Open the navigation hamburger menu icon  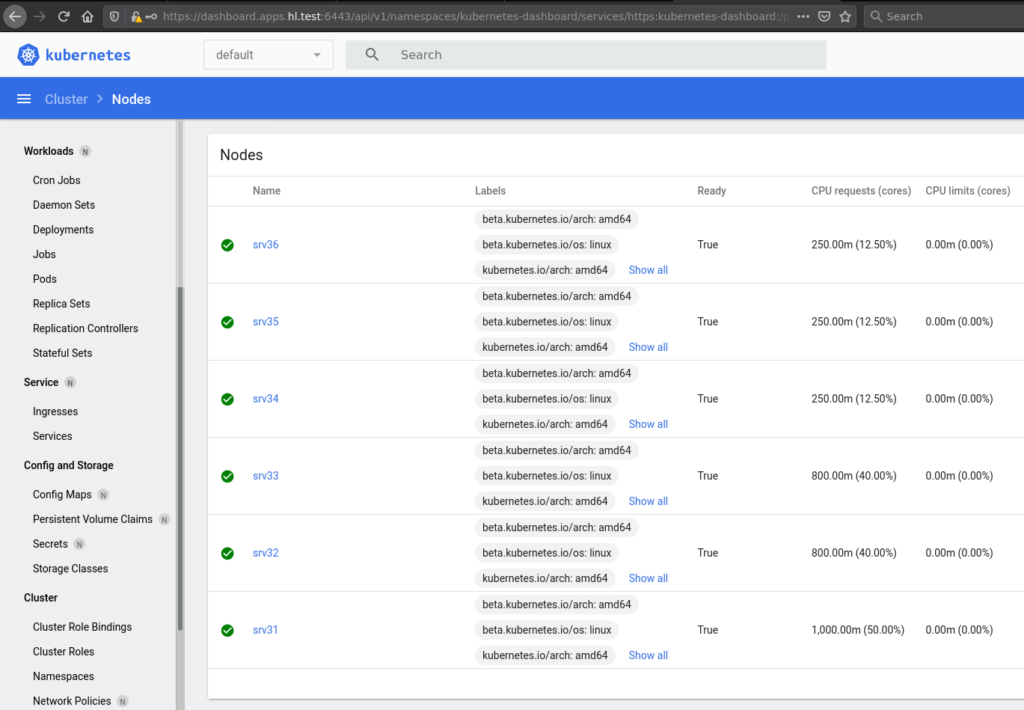pos(23,98)
